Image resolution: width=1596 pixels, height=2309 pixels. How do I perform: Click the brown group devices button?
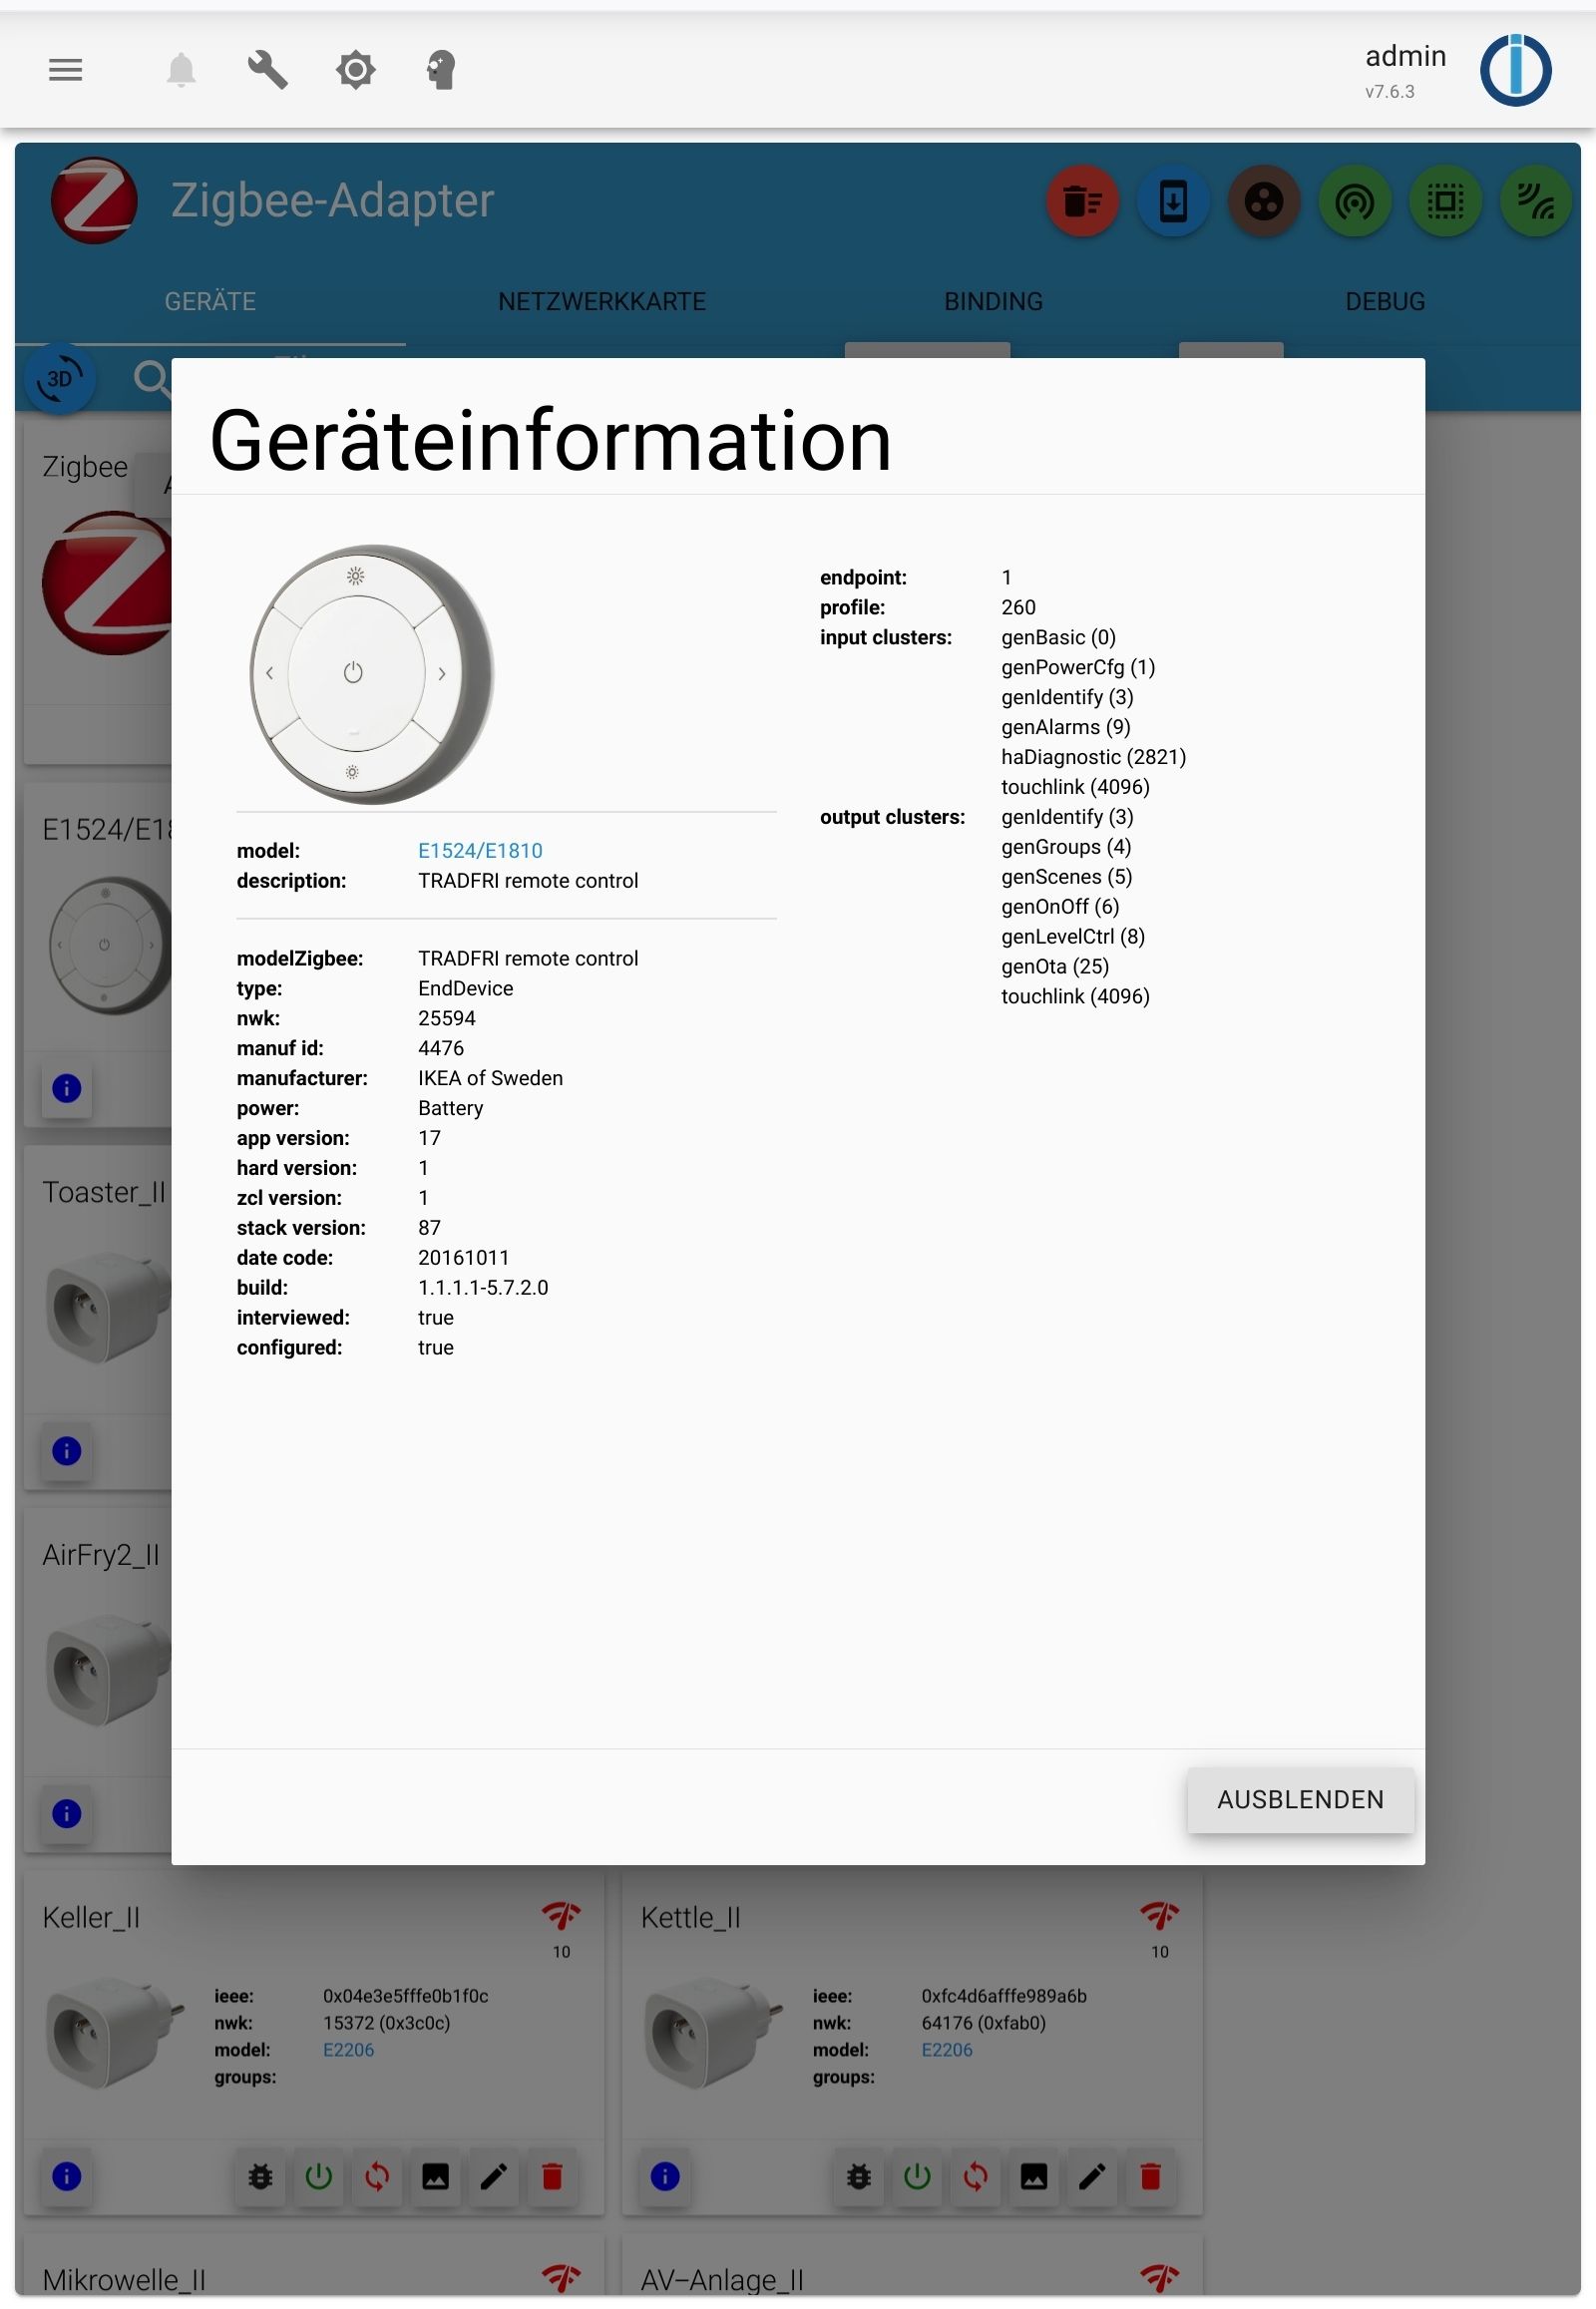coord(1264,201)
